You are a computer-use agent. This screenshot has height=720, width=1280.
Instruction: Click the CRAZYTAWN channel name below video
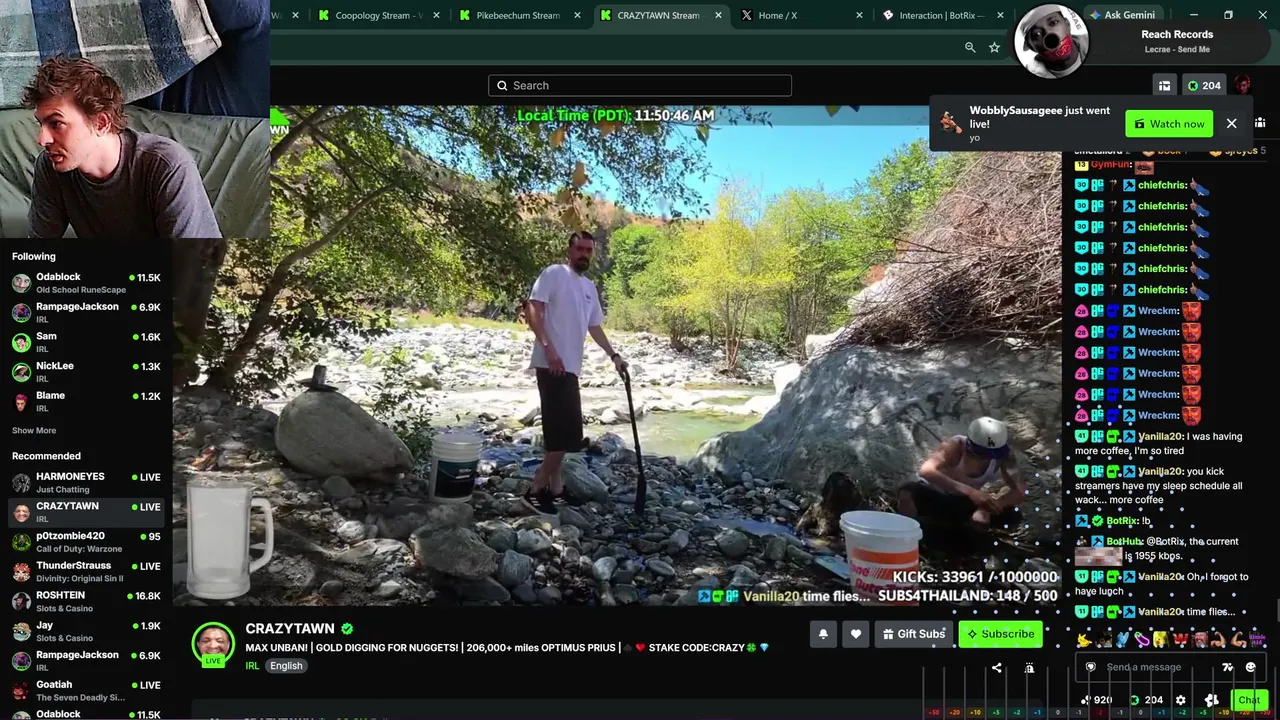289,628
